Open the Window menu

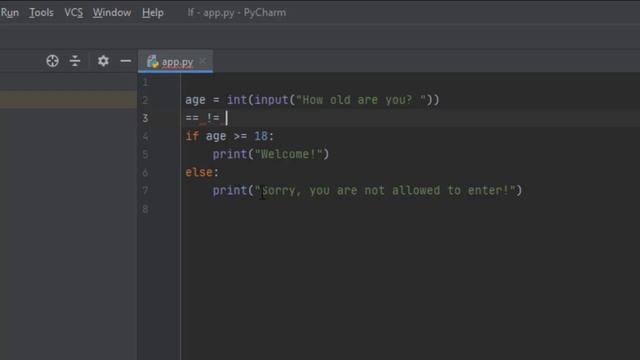pos(112,13)
